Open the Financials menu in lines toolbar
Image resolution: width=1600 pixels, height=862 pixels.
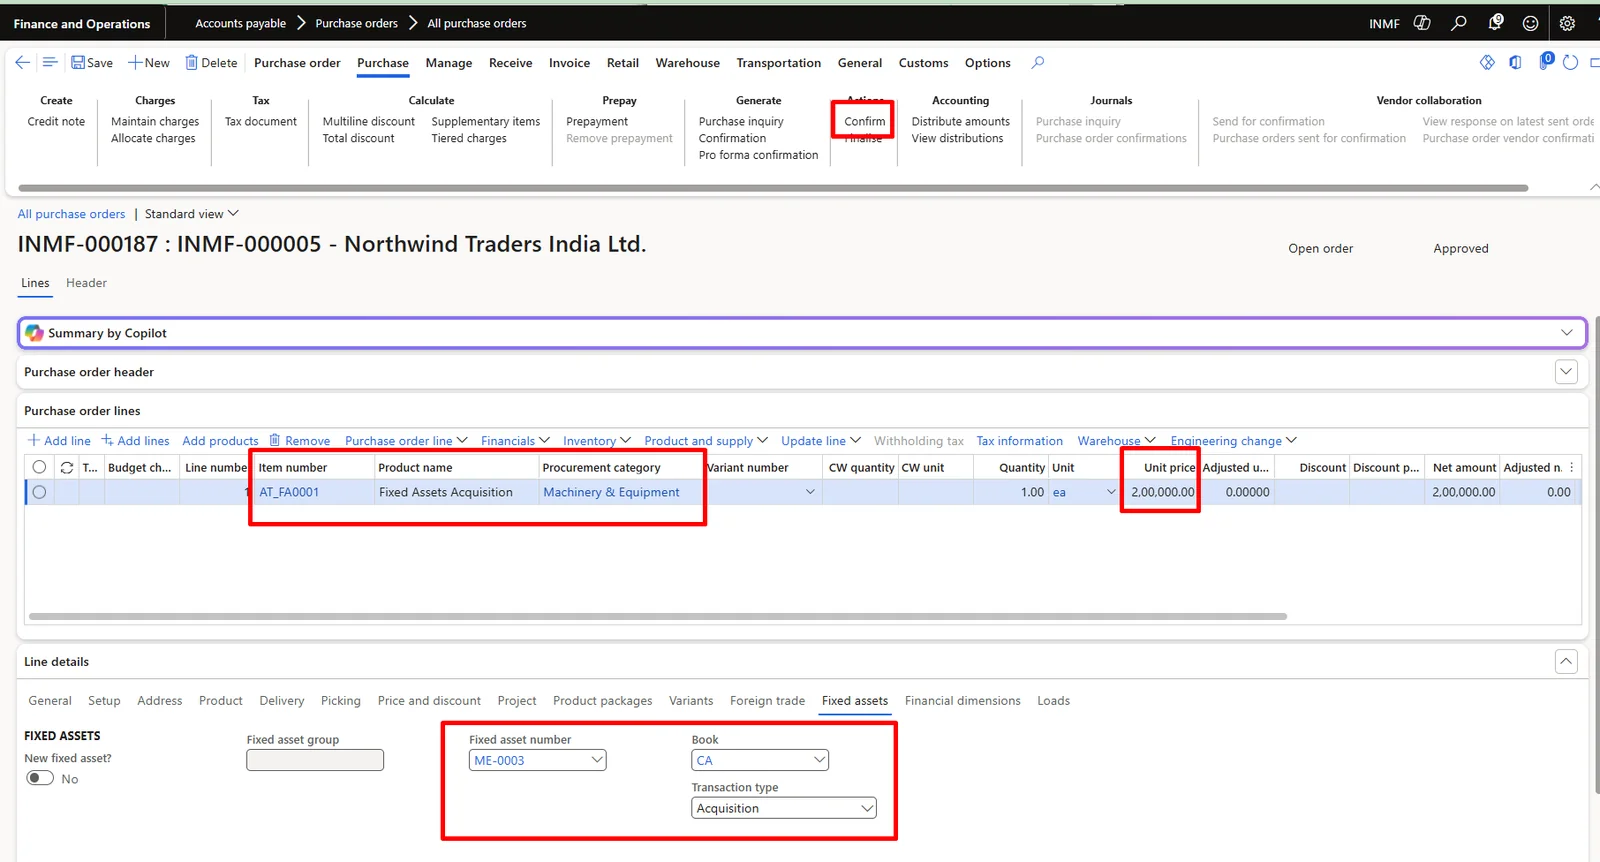(515, 441)
